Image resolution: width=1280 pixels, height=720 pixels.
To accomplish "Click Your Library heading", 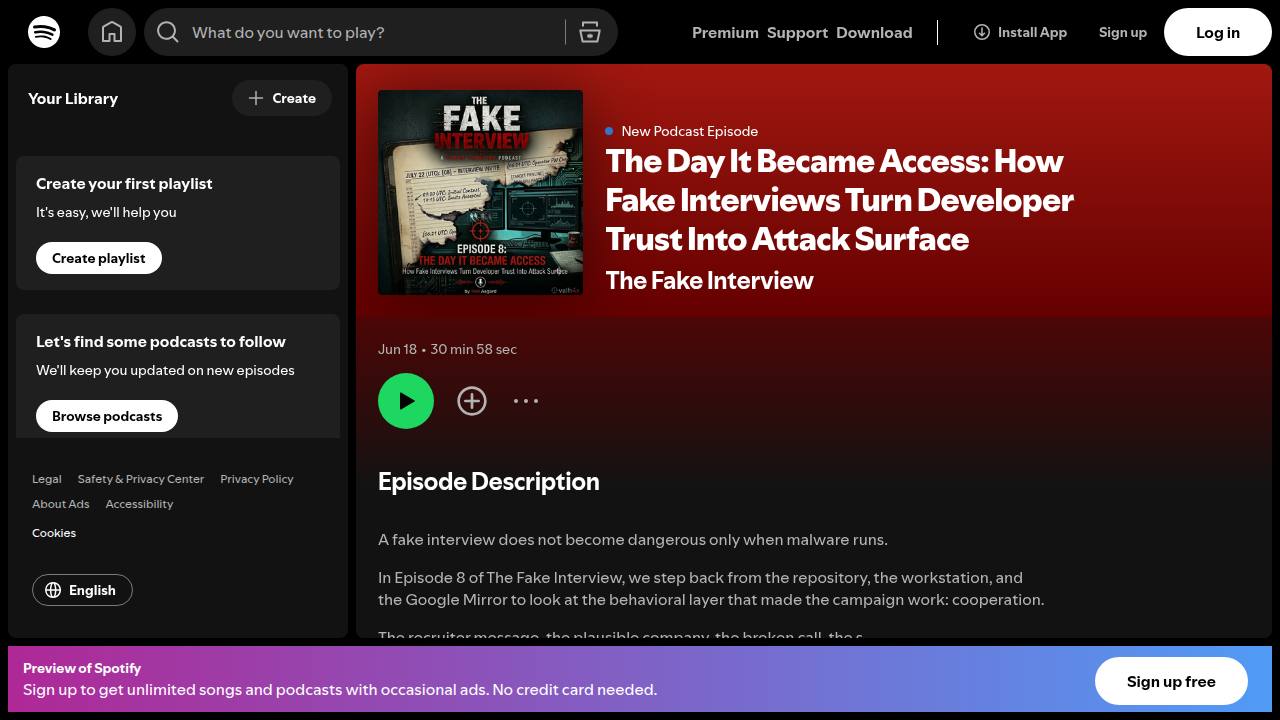I will 73,98.
